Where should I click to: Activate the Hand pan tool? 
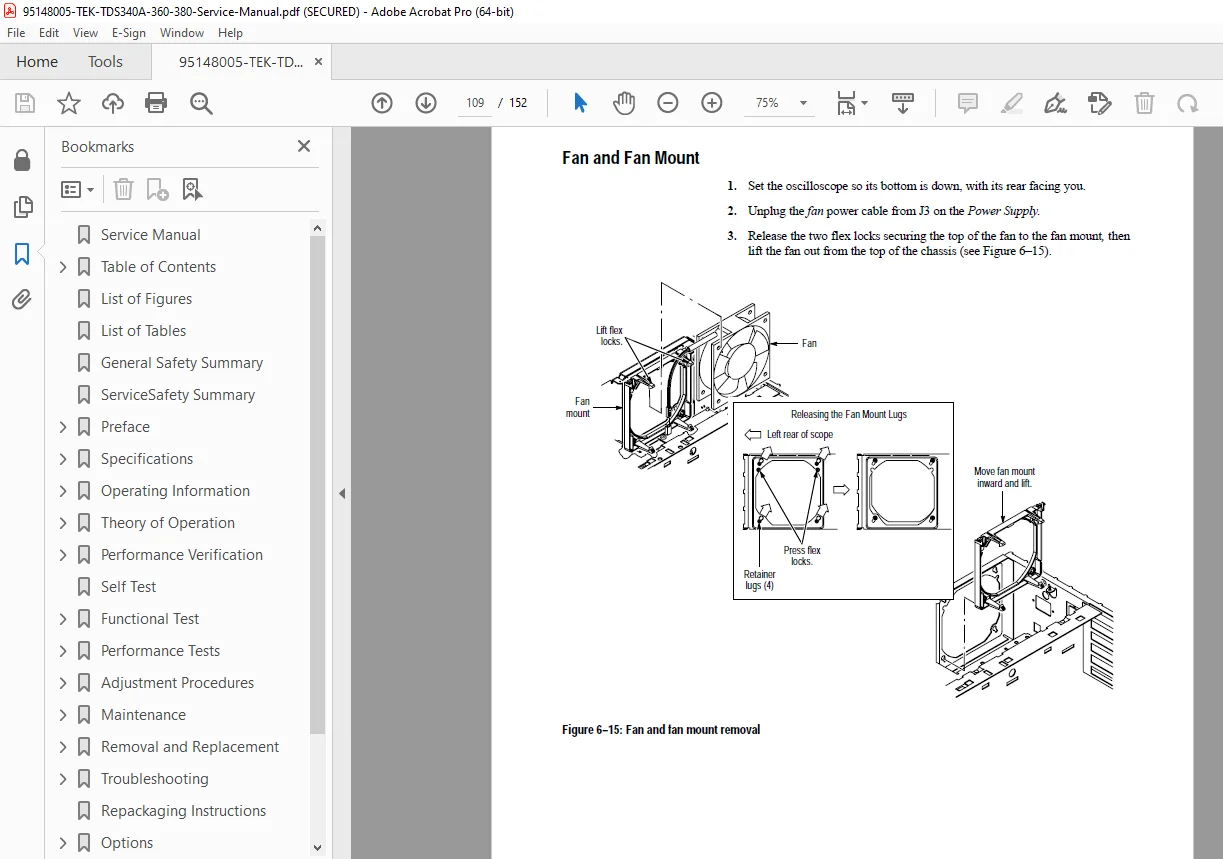624,103
